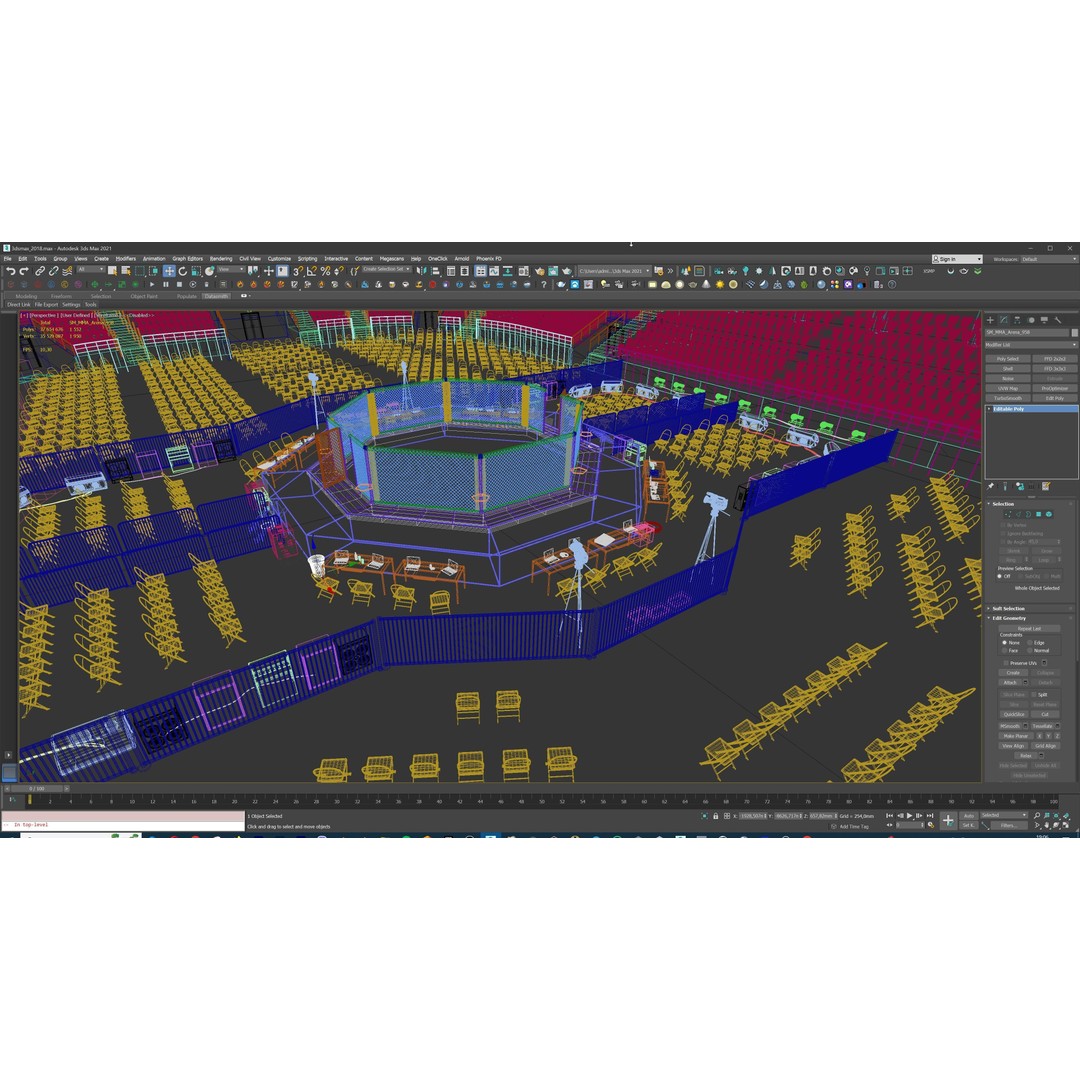The width and height of the screenshot is (1080, 1080).
Task: Click the QuickSlice button
Action: tap(1014, 715)
